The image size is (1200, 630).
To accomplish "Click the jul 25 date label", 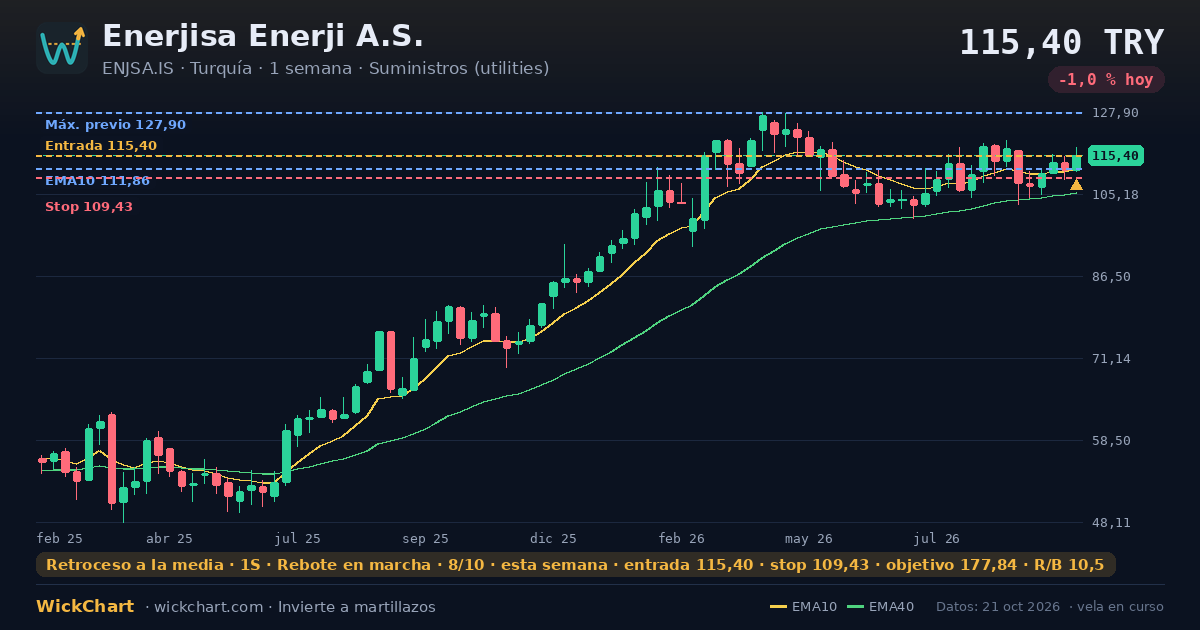I will pyautogui.click(x=298, y=539).
